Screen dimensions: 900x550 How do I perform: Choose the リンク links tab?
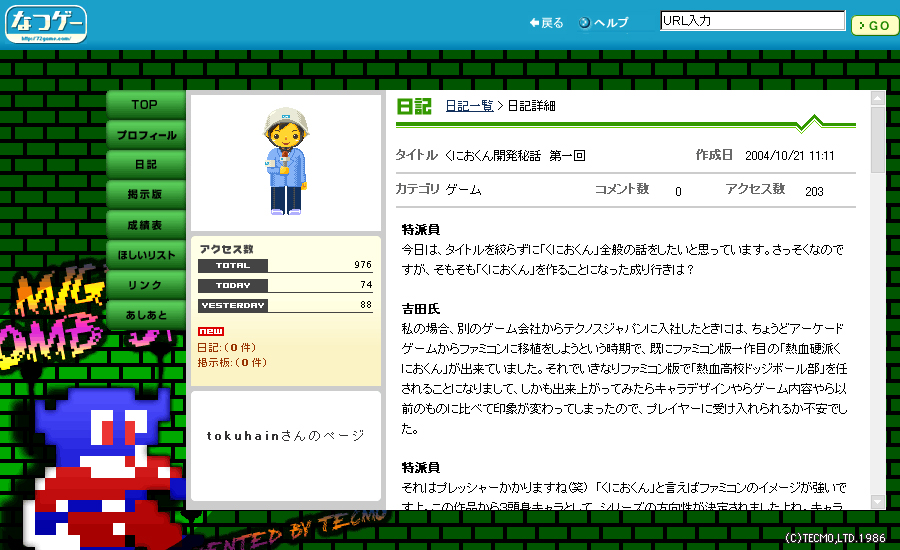click(146, 285)
